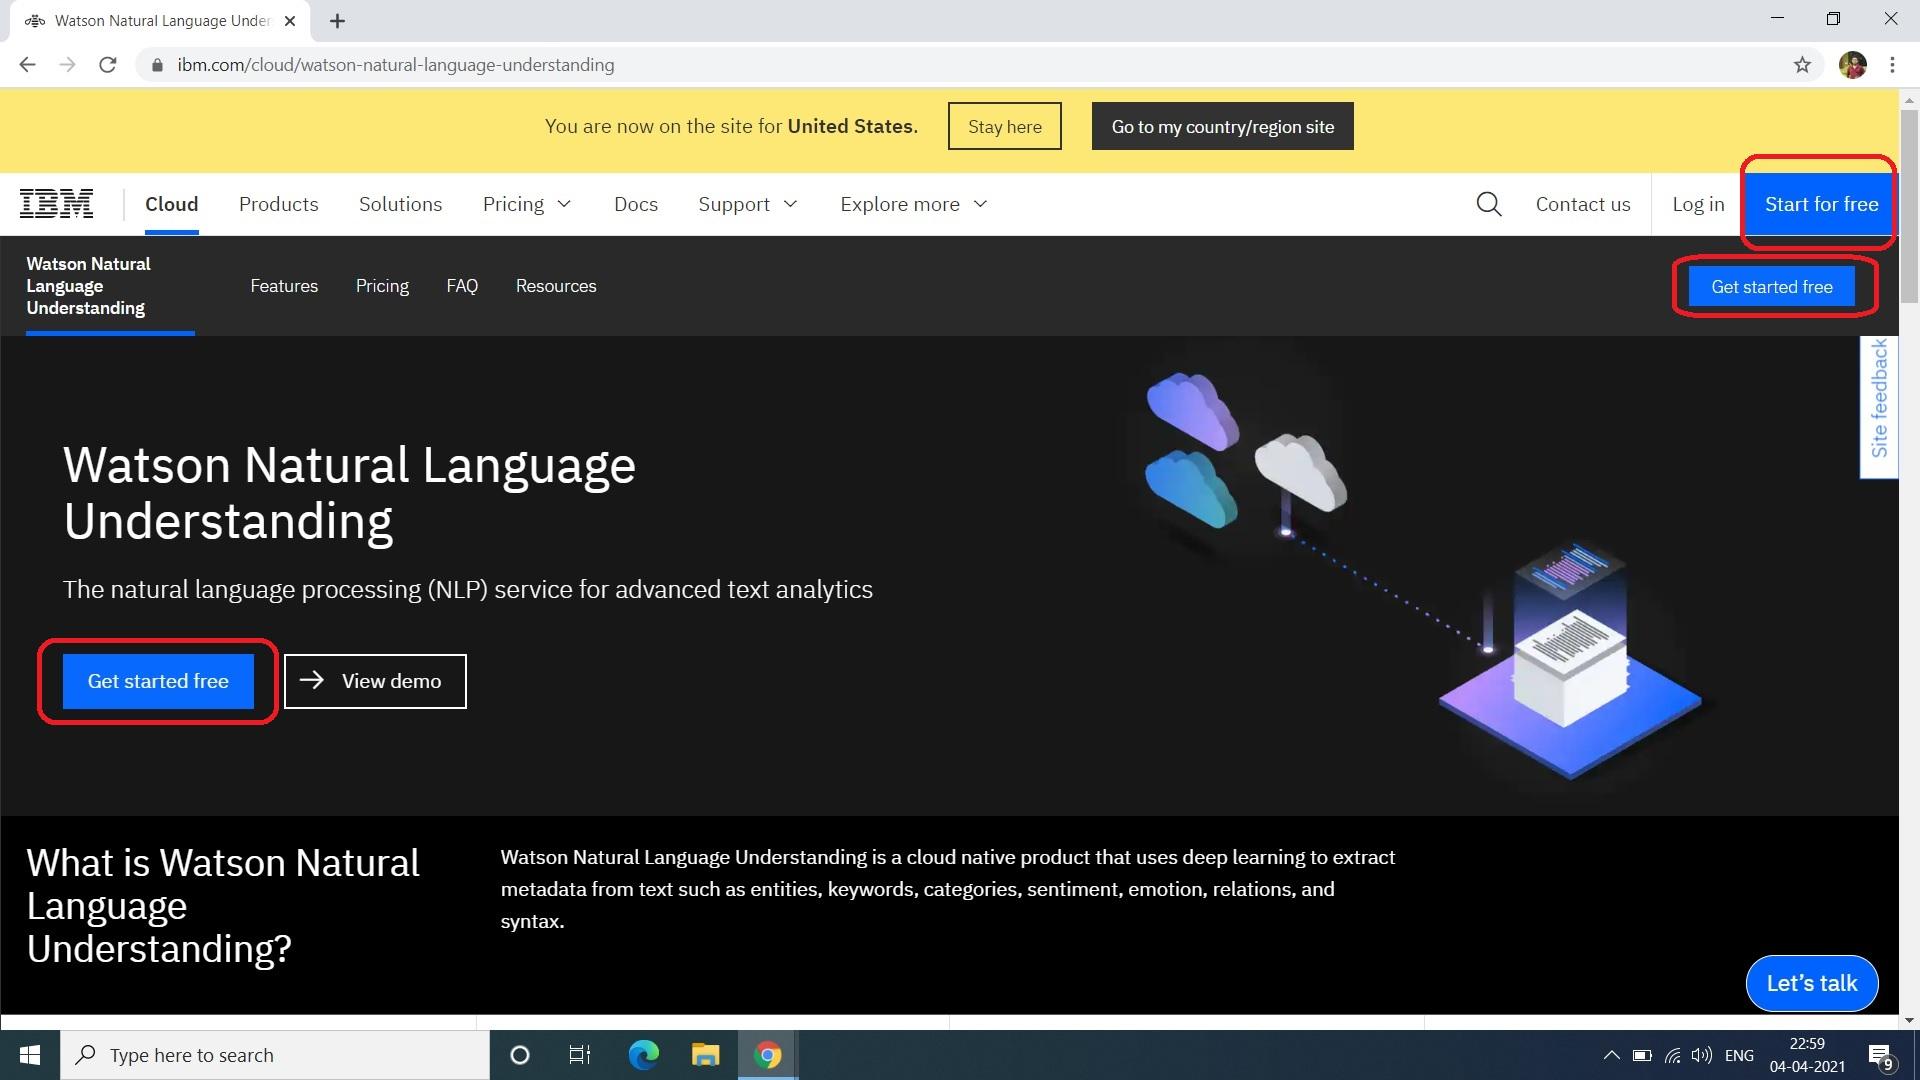Open Windows Task View icon
Image resolution: width=1920 pixels, height=1080 pixels.
pos(579,1055)
